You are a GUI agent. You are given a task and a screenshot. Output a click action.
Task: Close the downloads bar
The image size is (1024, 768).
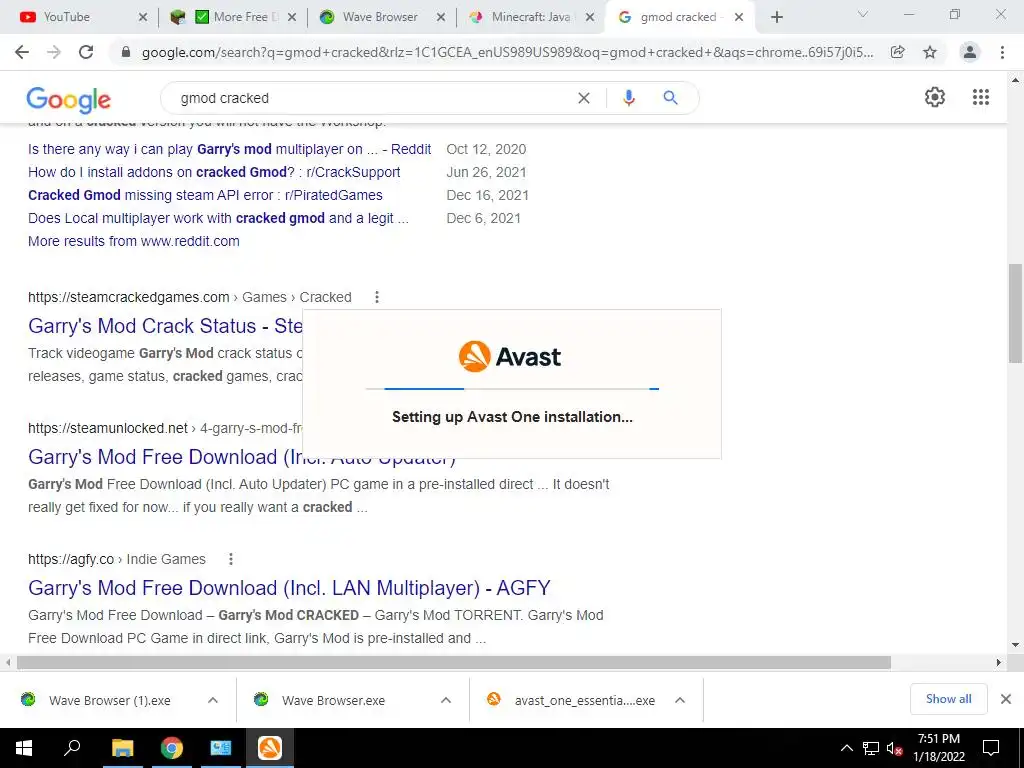[x=1006, y=699]
